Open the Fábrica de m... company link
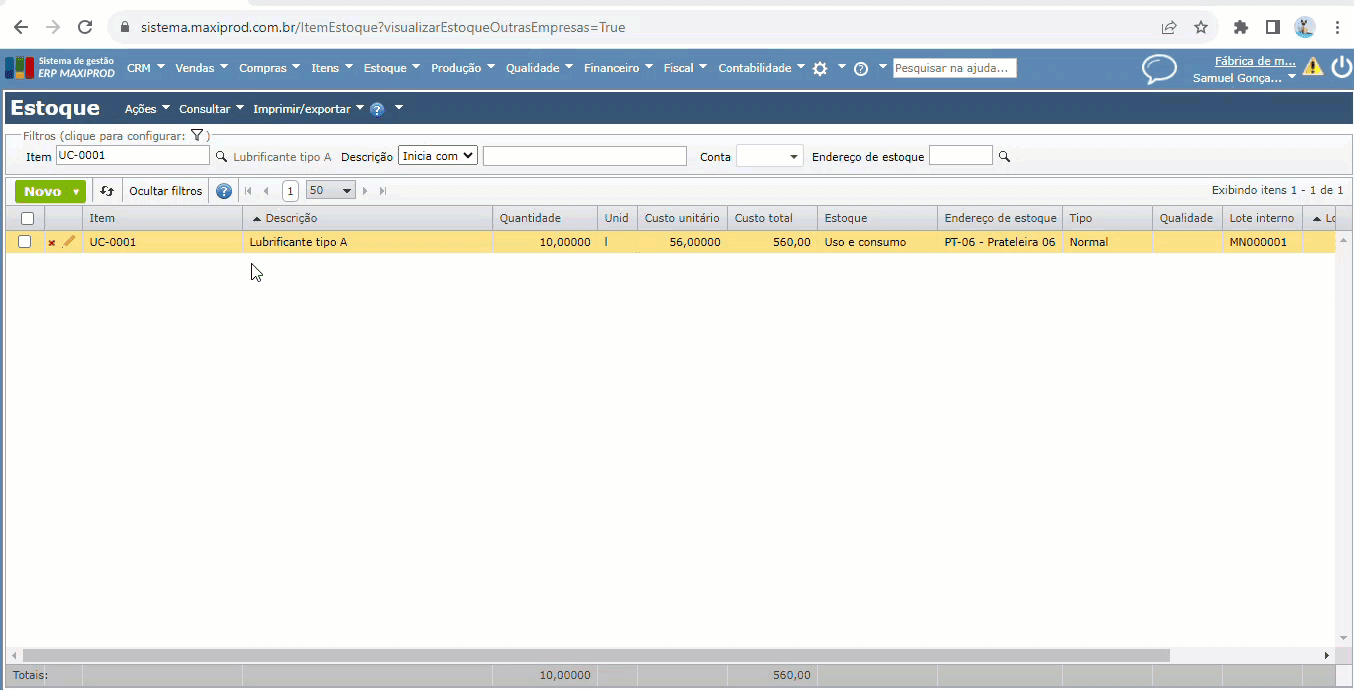The image size is (1354, 690). [x=1255, y=61]
